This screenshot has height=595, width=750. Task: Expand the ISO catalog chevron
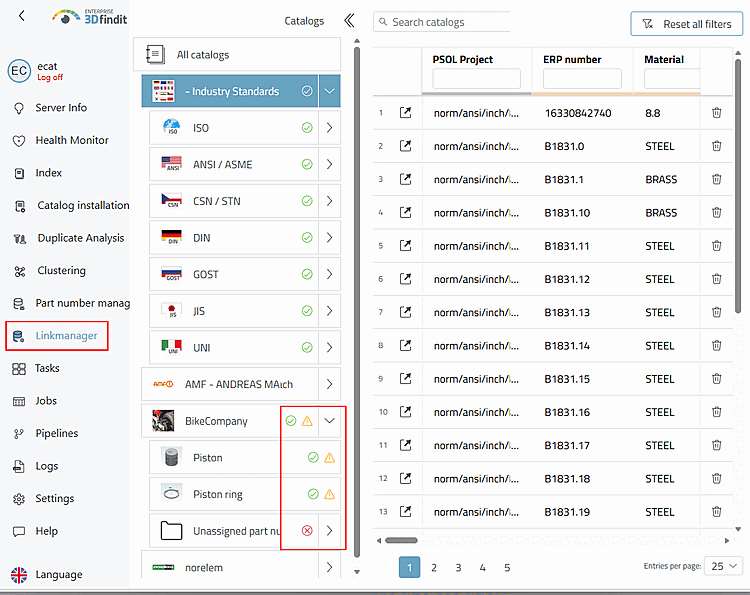point(330,128)
